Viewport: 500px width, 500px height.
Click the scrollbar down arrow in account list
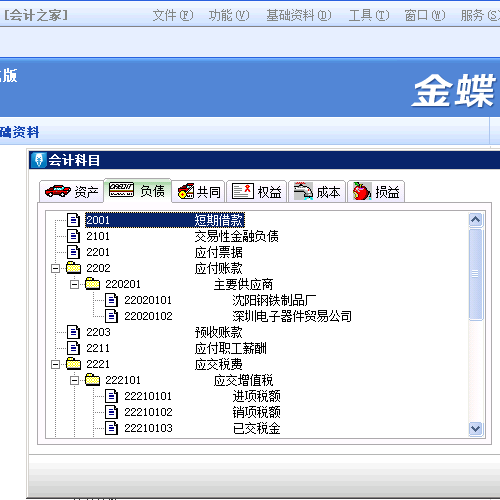pyautogui.click(x=475, y=428)
